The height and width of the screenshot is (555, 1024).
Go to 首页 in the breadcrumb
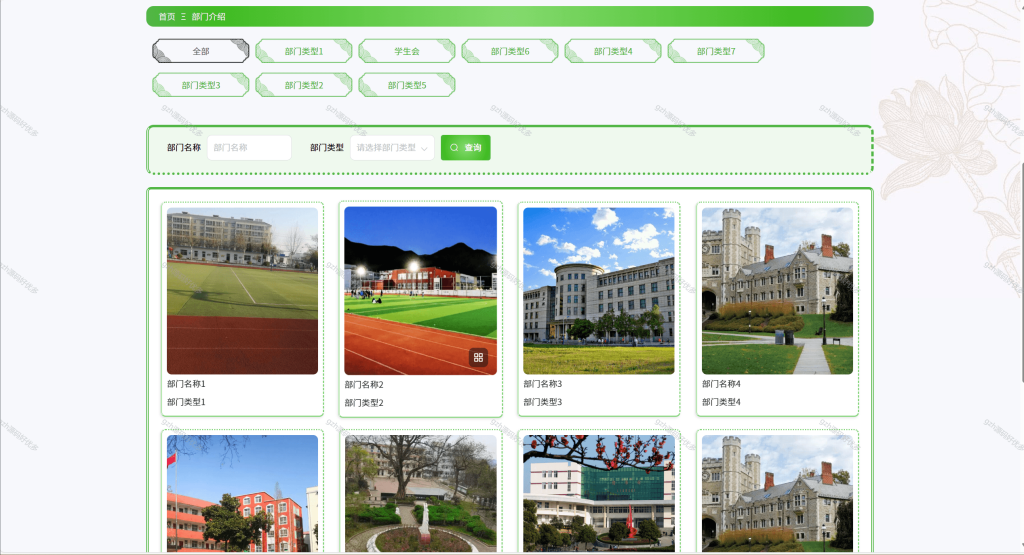[167, 16]
